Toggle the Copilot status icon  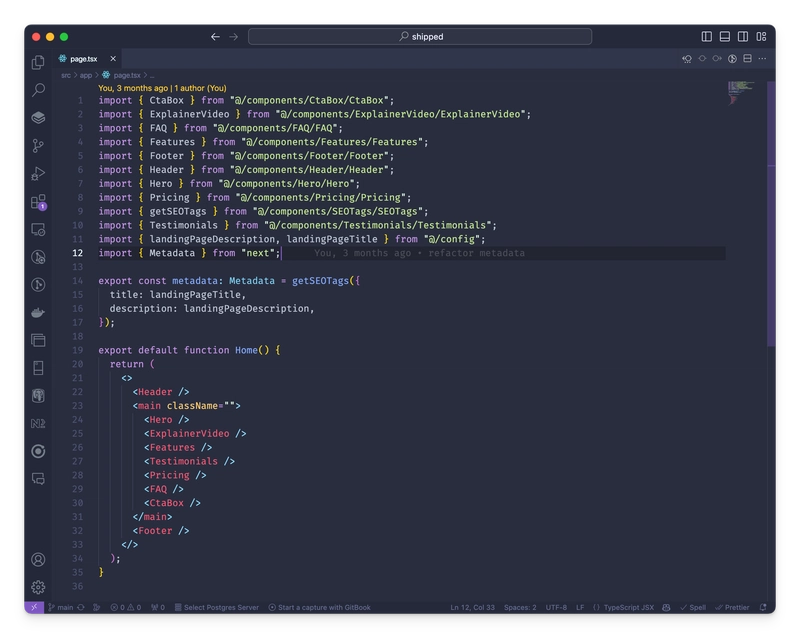[666, 607]
